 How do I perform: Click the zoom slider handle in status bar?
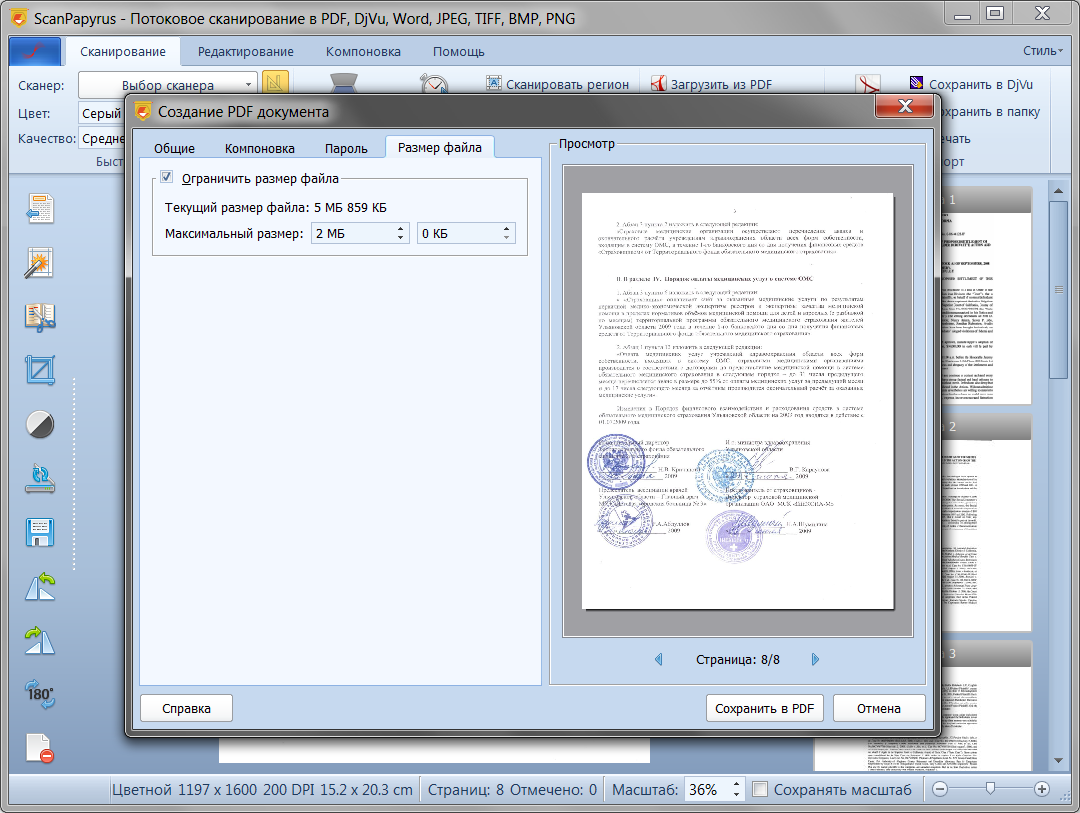[x=990, y=788]
